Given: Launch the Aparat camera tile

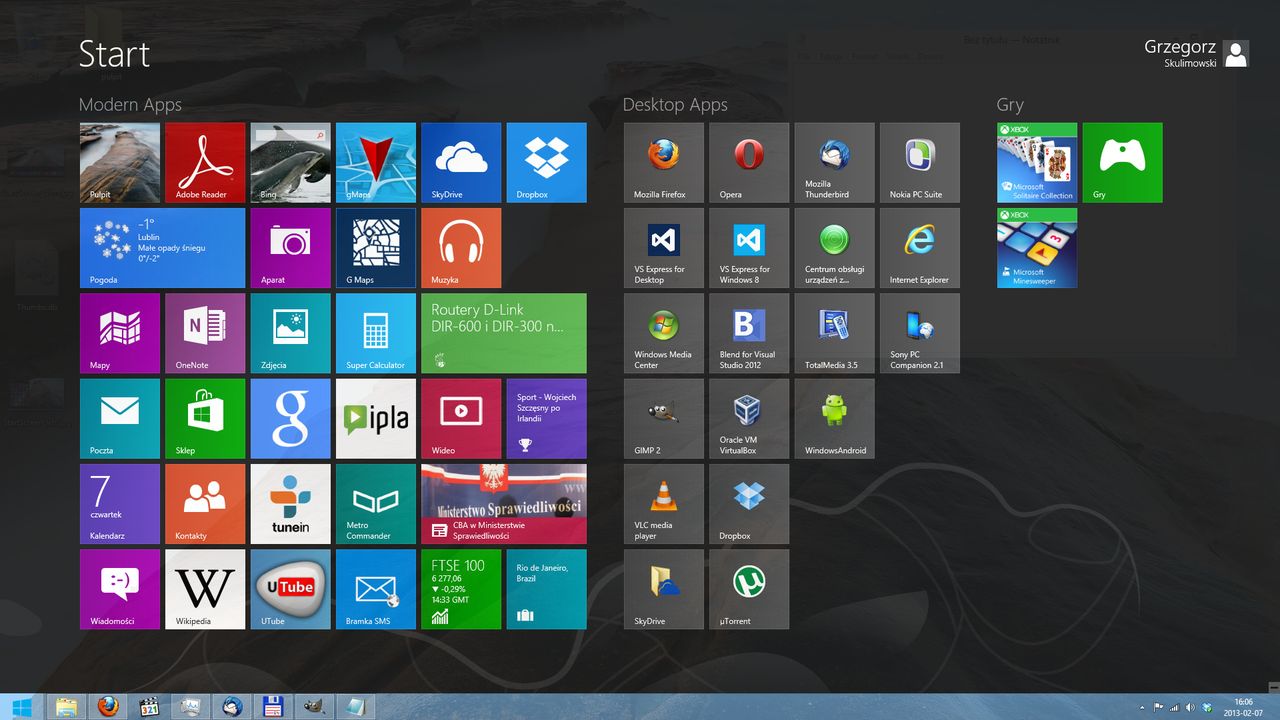Looking at the screenshot, I should pos(290,248).
